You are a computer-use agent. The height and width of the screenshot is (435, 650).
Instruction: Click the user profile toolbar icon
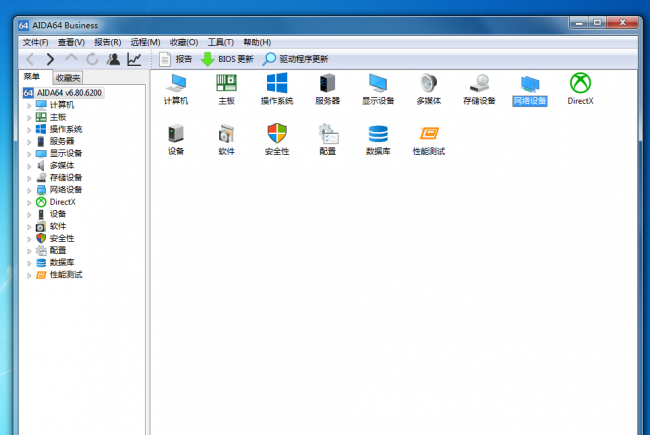[x=113, y=59]
